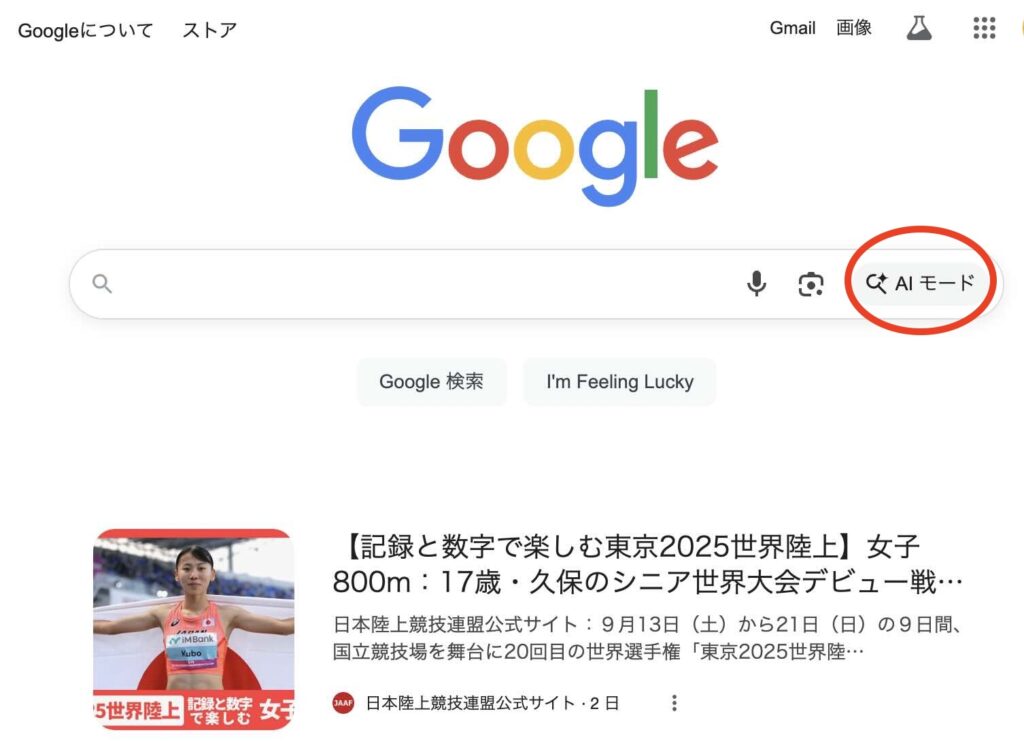
Task: Click the AI モード button
Action: pyautogui.click(x=920, y=283)
